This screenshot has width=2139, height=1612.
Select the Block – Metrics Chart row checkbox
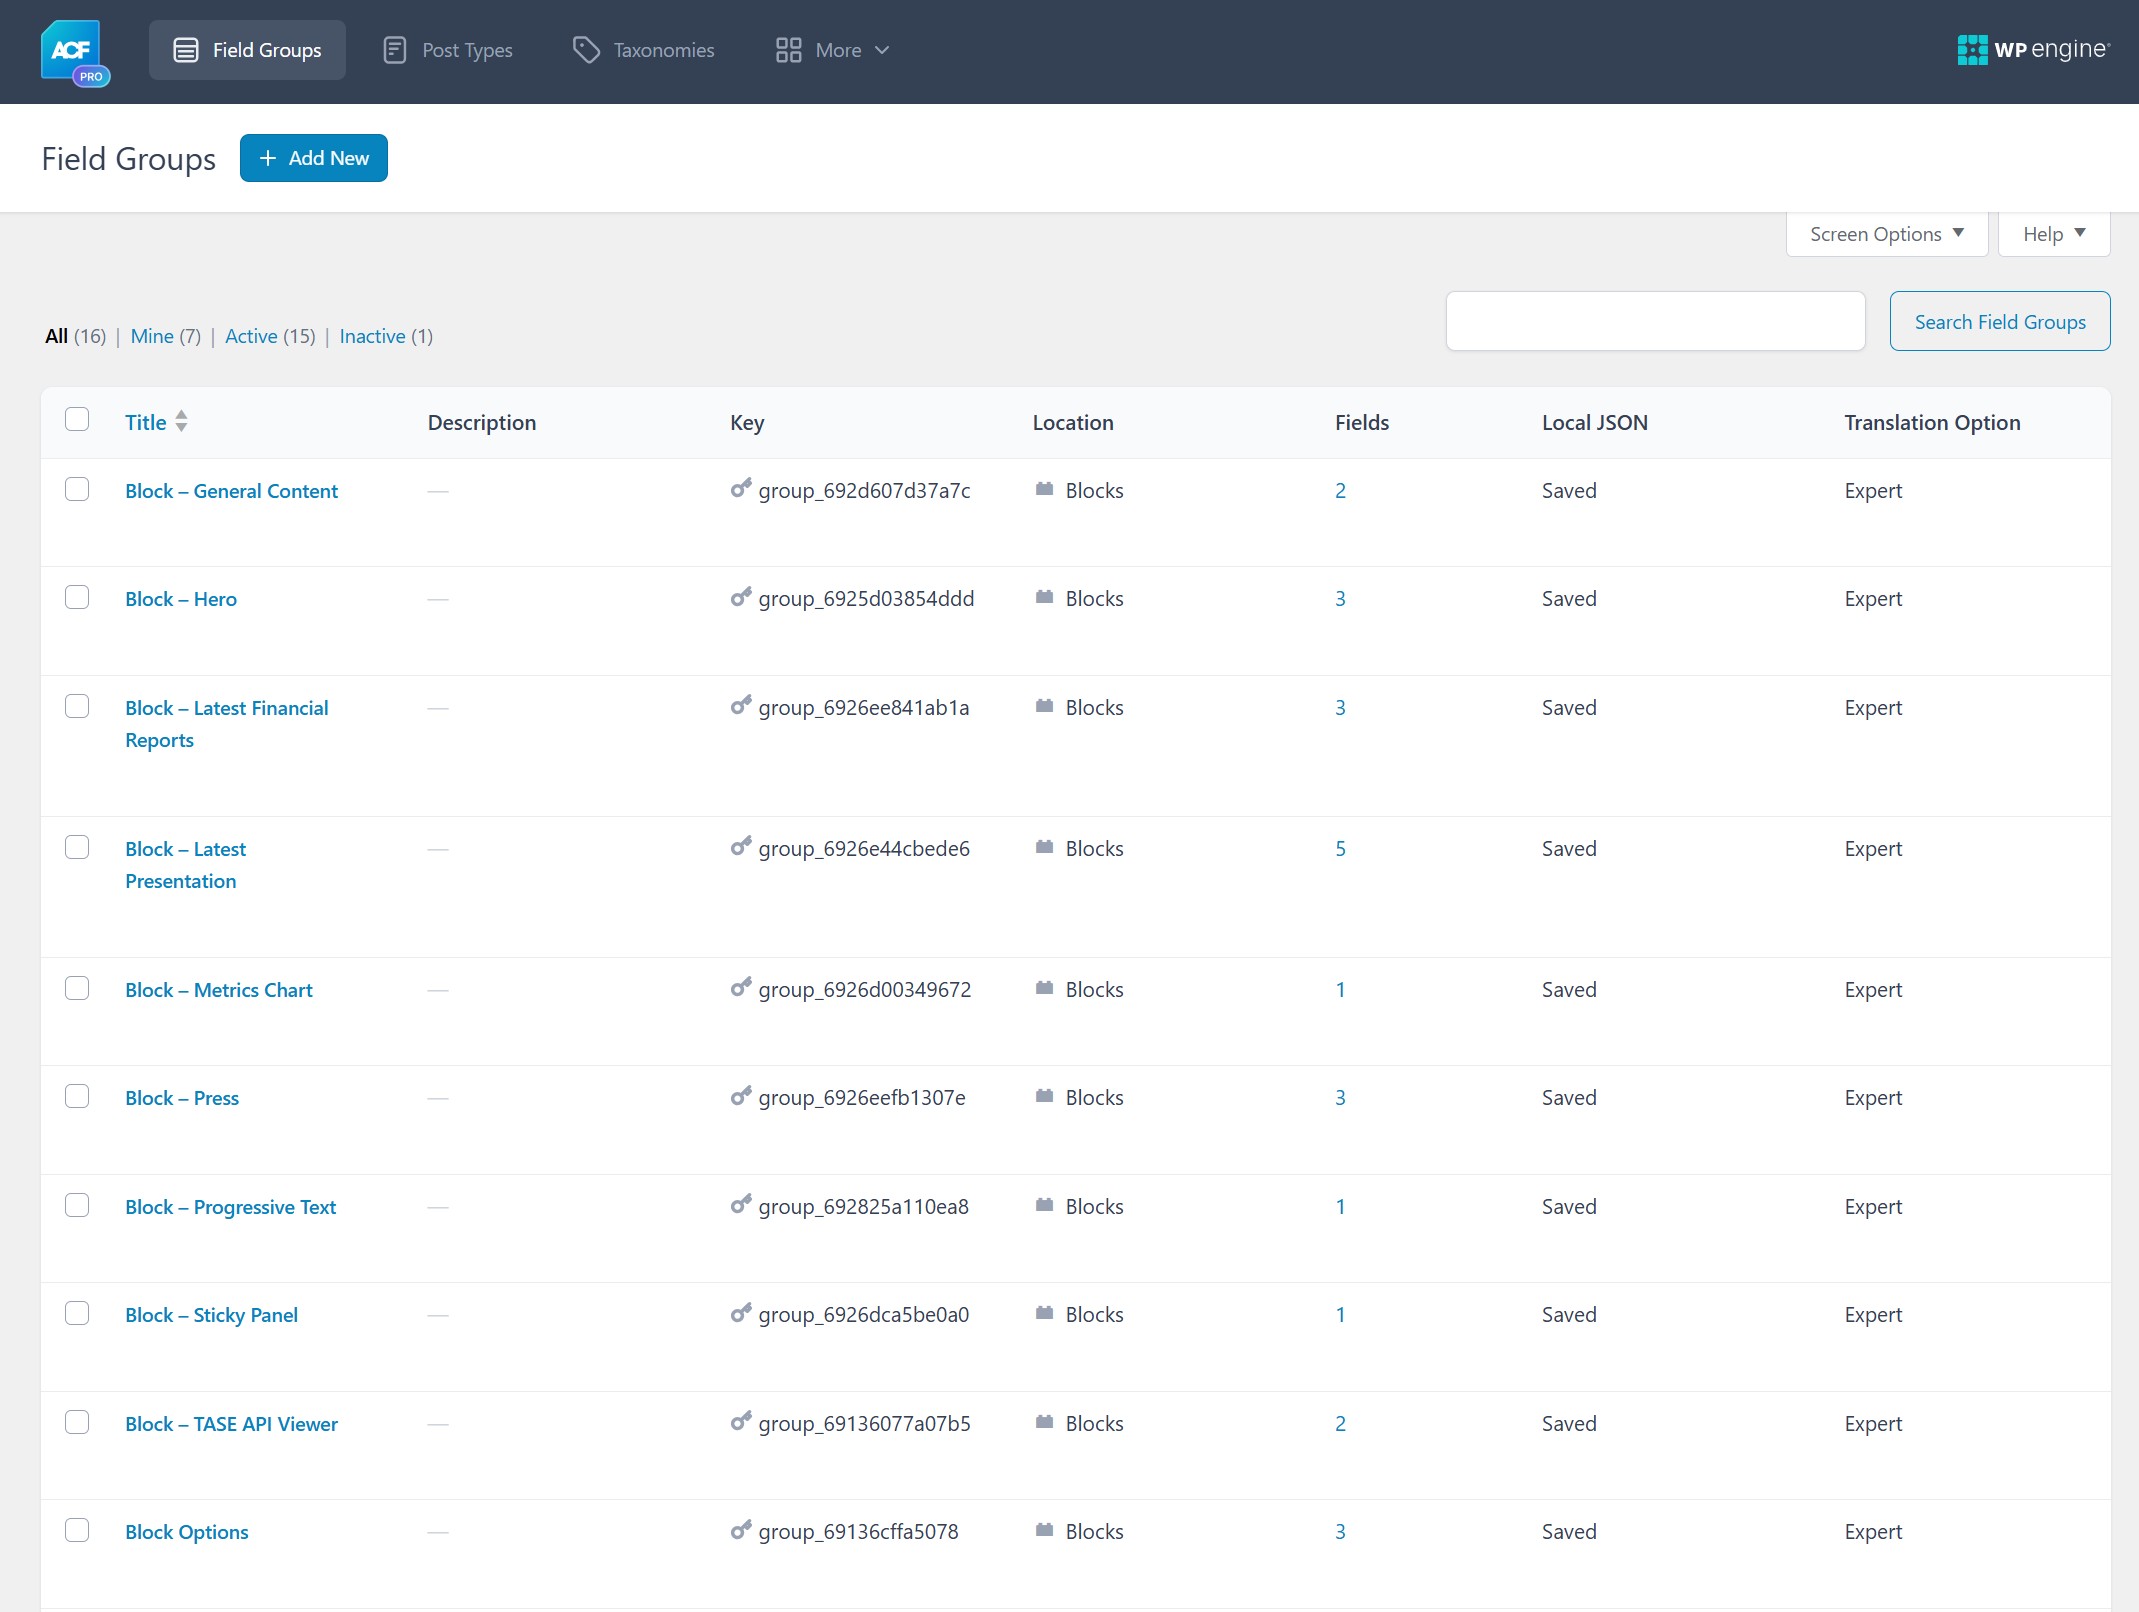point(77,988)
